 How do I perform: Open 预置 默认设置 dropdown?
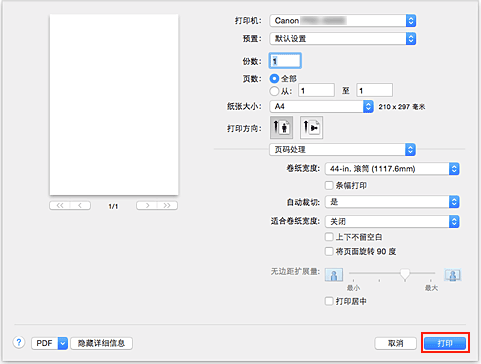[x=343, y=39]
